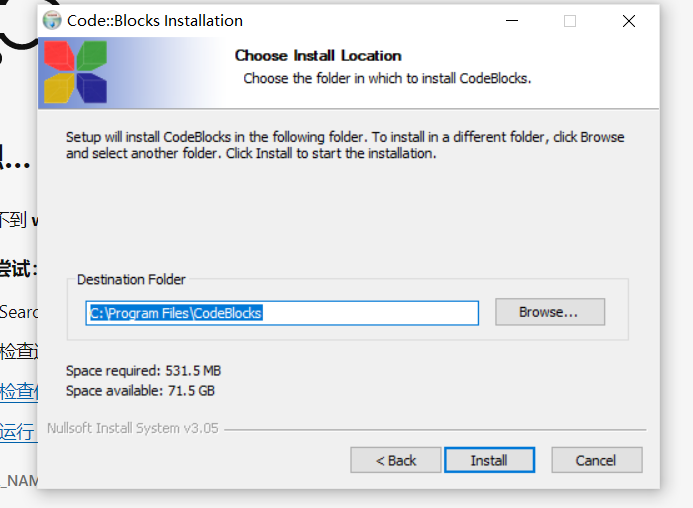Click 'Nullsoft Install System v3.05' text
The height and width of the screenshot is (508, 693).
click(133, 428)
